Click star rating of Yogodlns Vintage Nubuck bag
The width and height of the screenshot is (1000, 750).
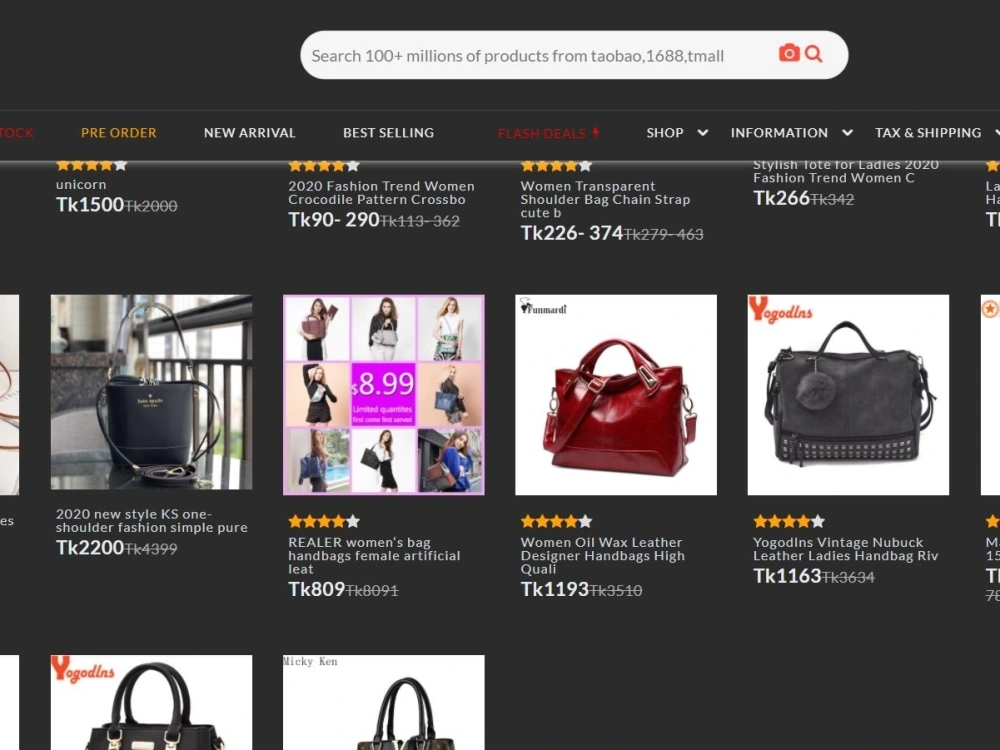tap(789, 522)
